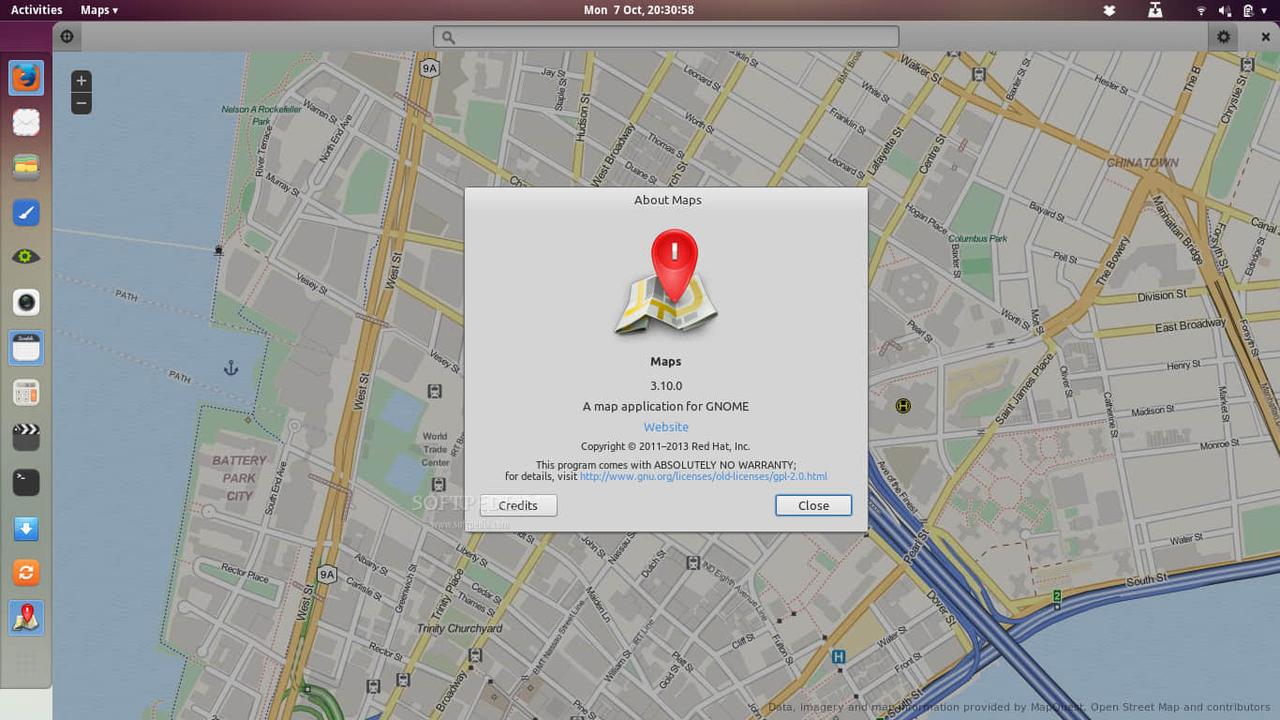
Task: Click inside the map search field
Action: 666,37
